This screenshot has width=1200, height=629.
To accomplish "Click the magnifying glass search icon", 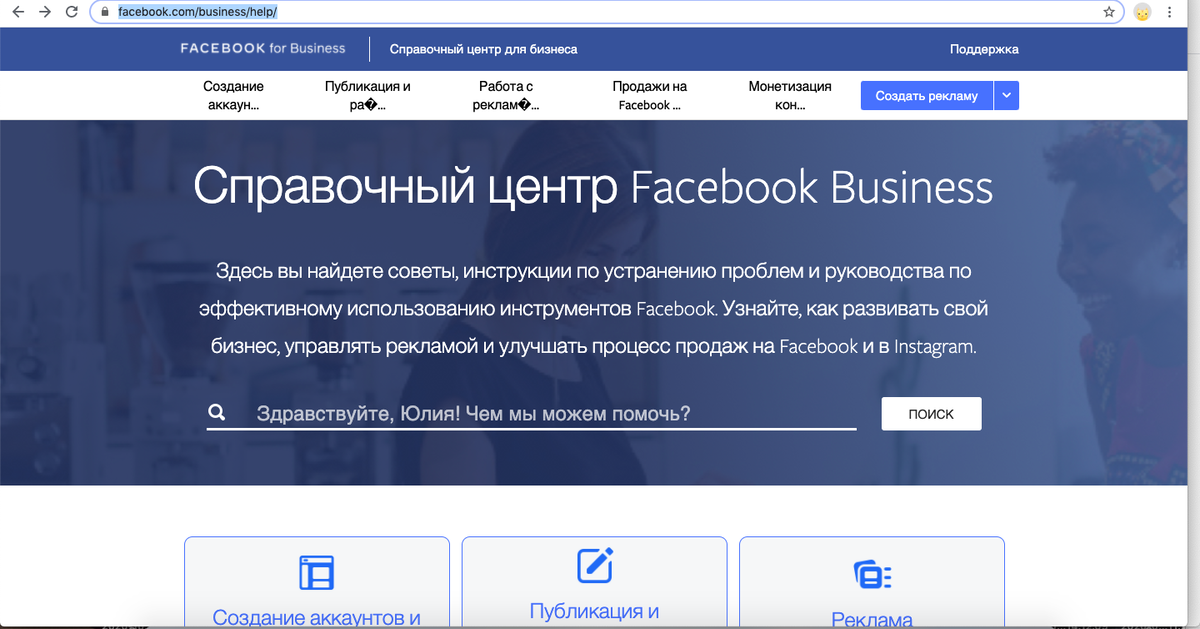I will coord(216,413).
